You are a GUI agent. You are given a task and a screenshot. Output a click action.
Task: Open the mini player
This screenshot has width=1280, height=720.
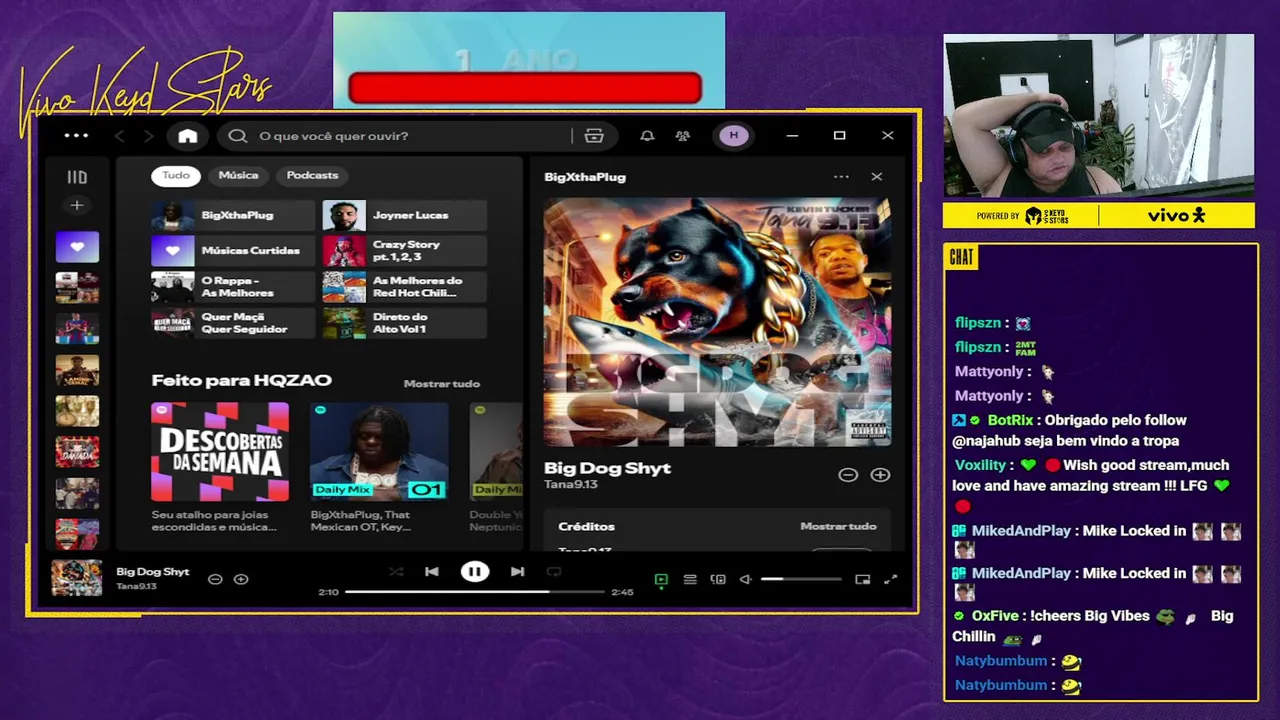click(x=862, y=579)
